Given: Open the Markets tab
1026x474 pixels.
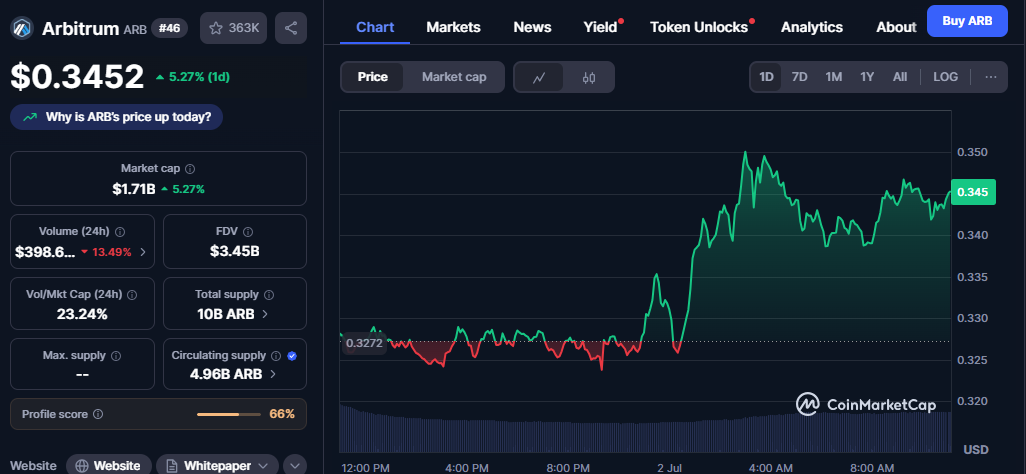Looking at the screenshot, I should click(453, 27).
